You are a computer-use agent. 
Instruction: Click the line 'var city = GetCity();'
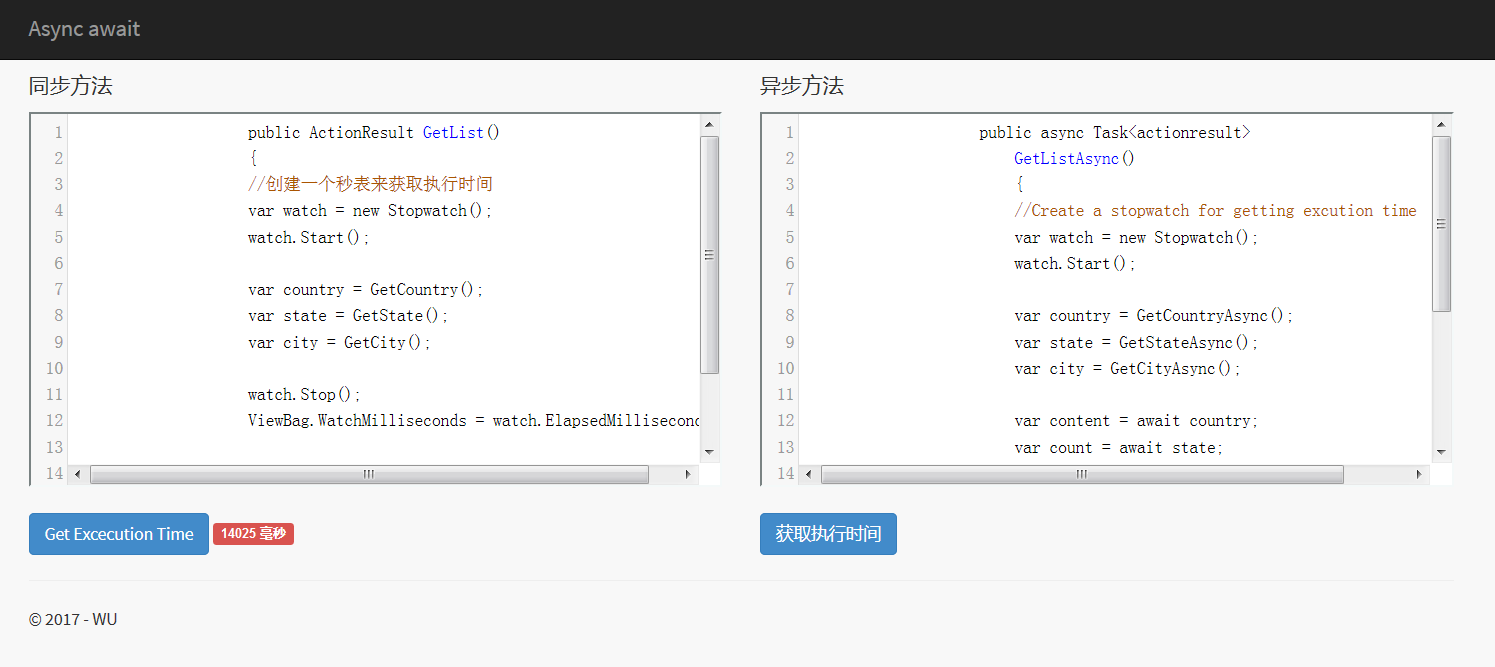point(340,342)
